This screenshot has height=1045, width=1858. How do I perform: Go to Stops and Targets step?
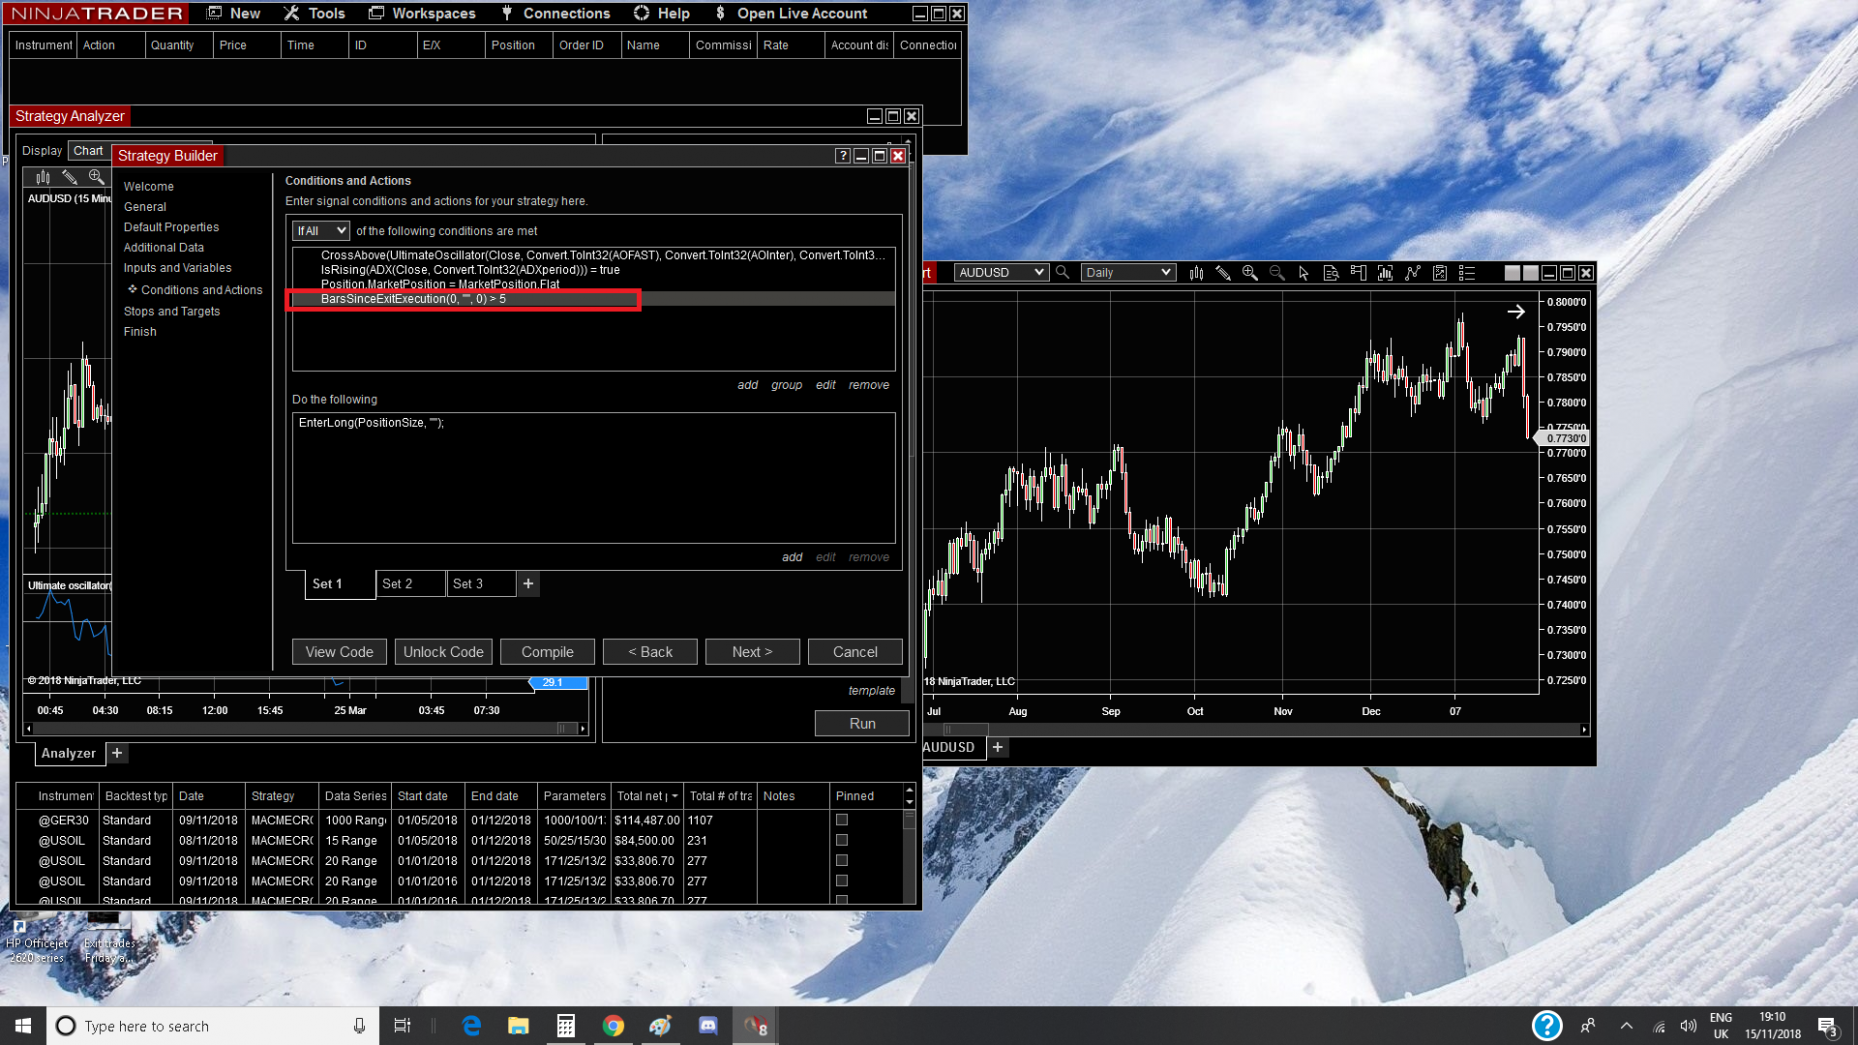coord(172,311)
